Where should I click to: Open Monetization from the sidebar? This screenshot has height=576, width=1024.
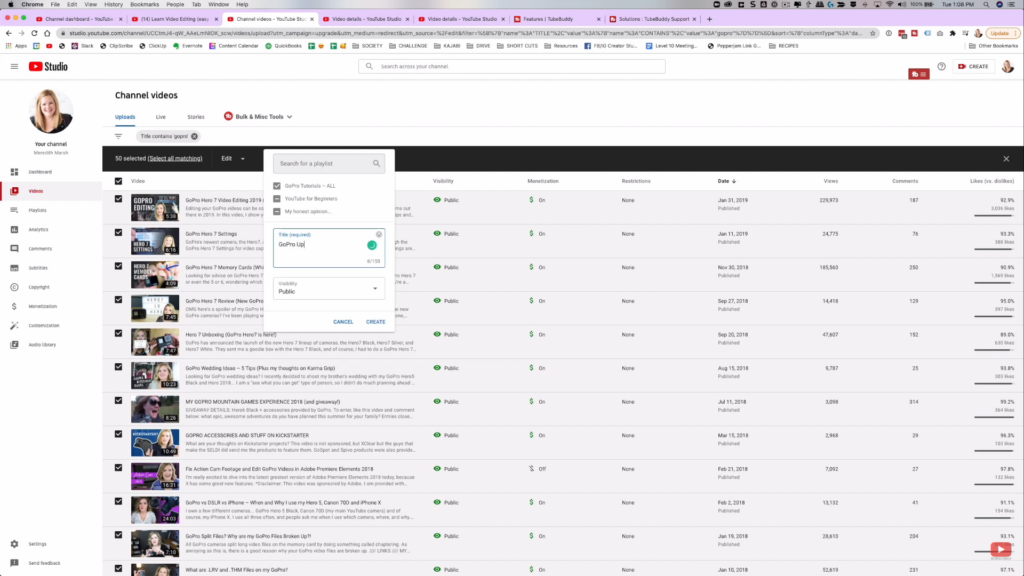42,306
